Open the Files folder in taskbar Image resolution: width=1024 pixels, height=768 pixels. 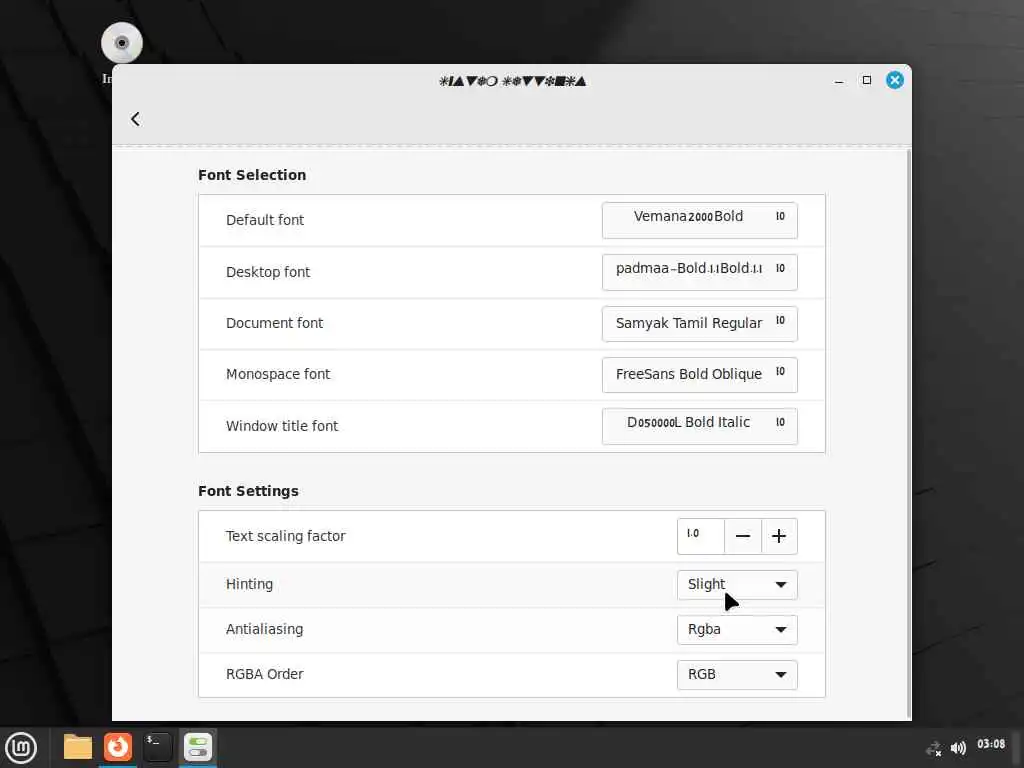(78, 747)
